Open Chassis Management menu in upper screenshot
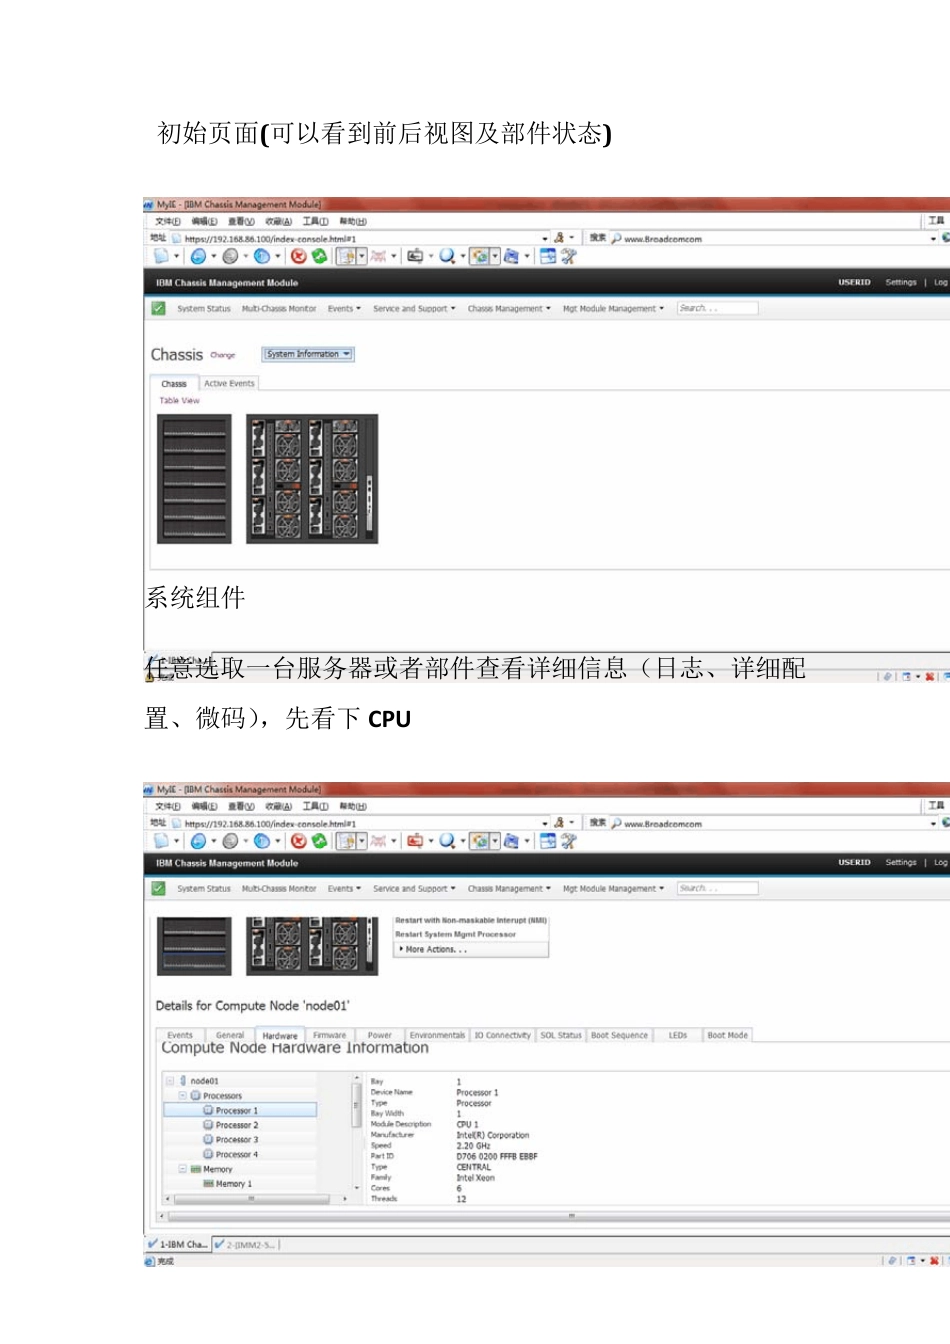Screen dimensions: 950x1344 pyautogui.click(x=509, y=308)
